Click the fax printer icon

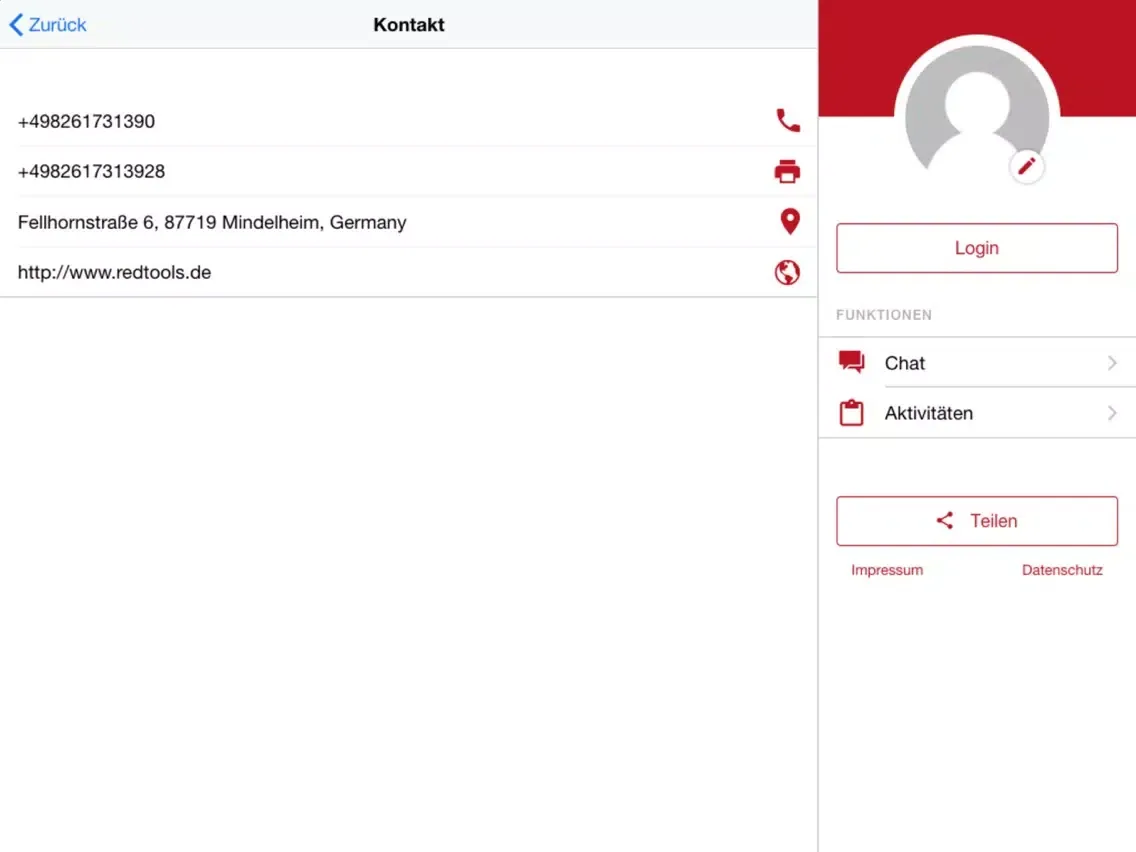pos(787,171)
